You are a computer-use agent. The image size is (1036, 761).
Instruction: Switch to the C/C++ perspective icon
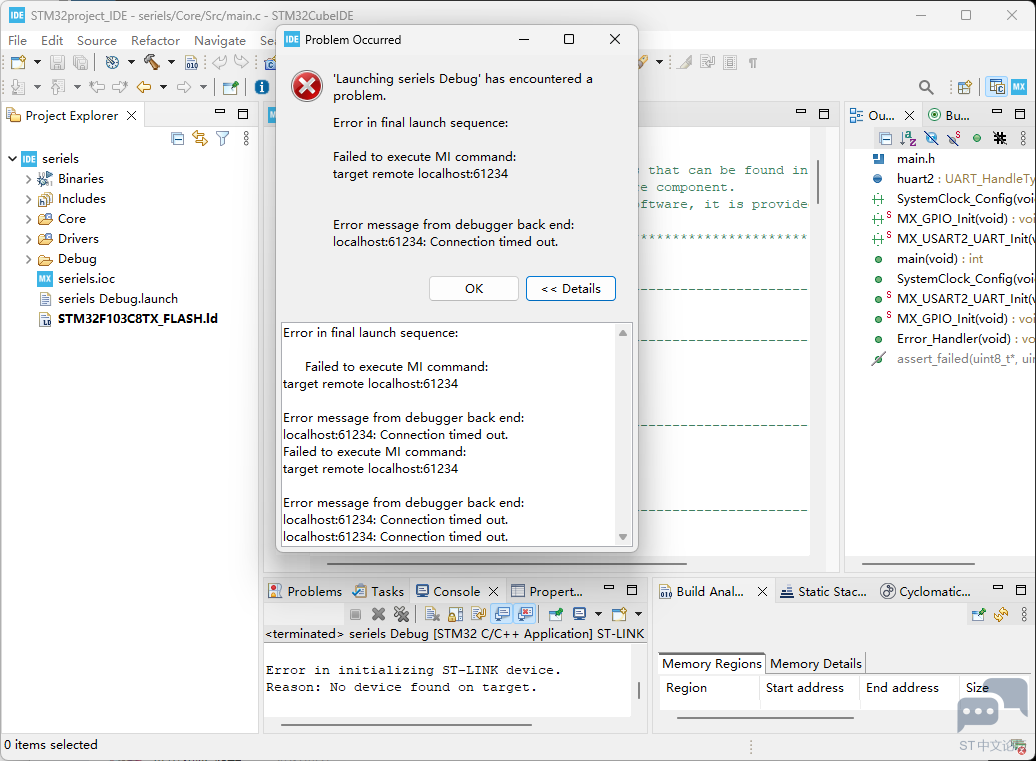[x=996, y=87]
